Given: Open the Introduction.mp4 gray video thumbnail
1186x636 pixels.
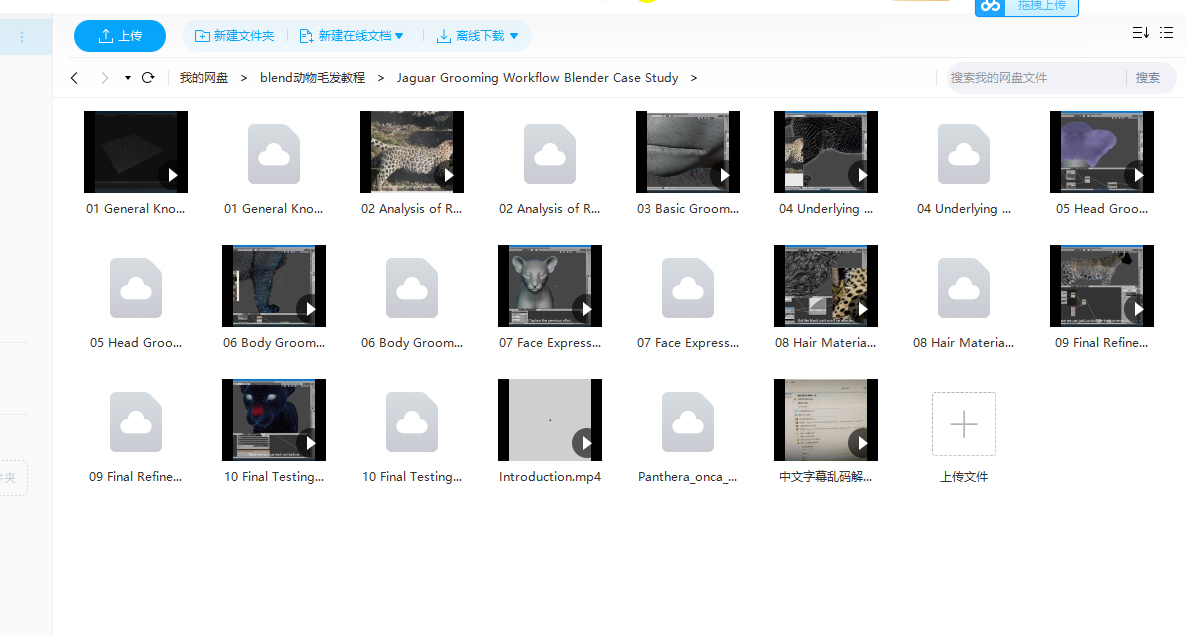Looking at the screenshot, I should [x=550, y=420].
